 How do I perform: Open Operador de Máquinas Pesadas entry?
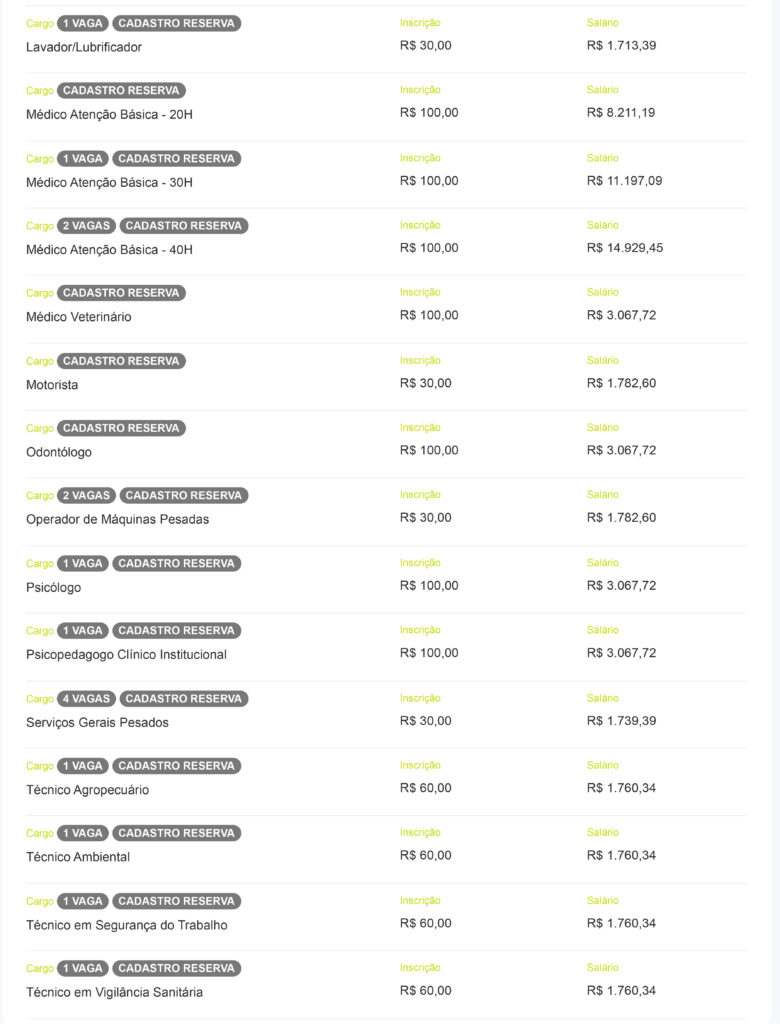[x=118, y=519]
